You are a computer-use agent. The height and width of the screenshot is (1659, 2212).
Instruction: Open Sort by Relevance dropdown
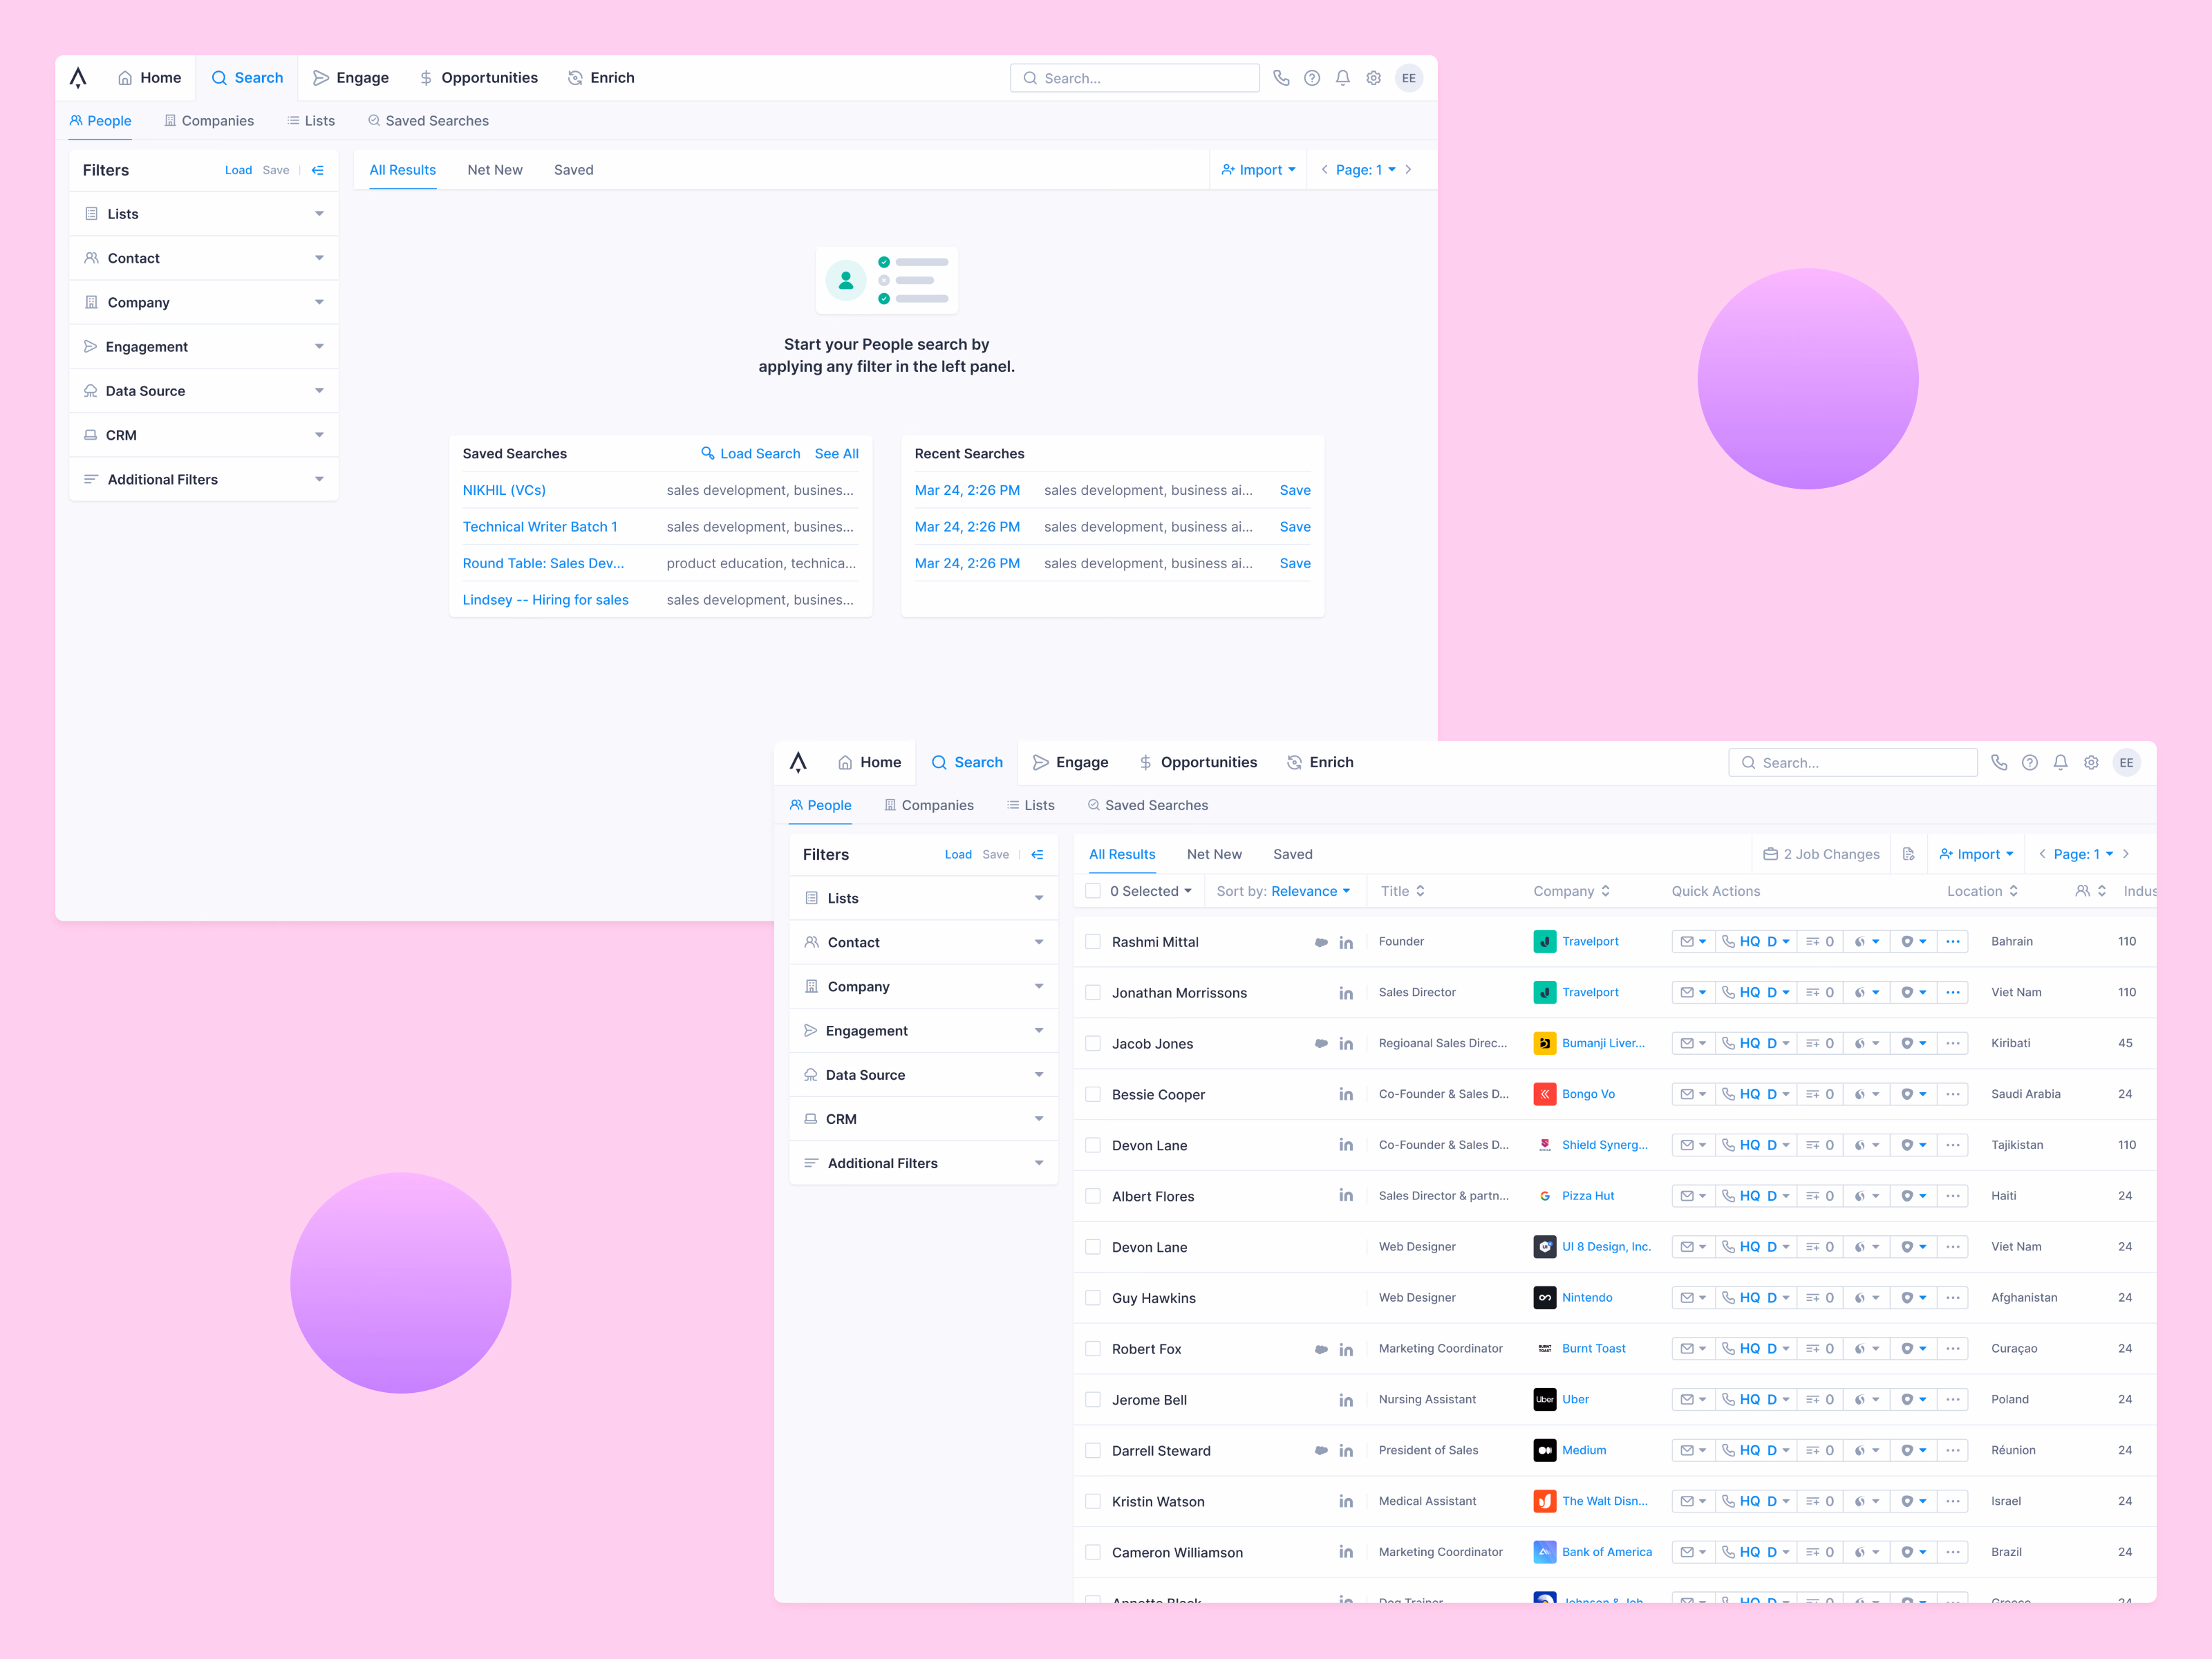1283,891
